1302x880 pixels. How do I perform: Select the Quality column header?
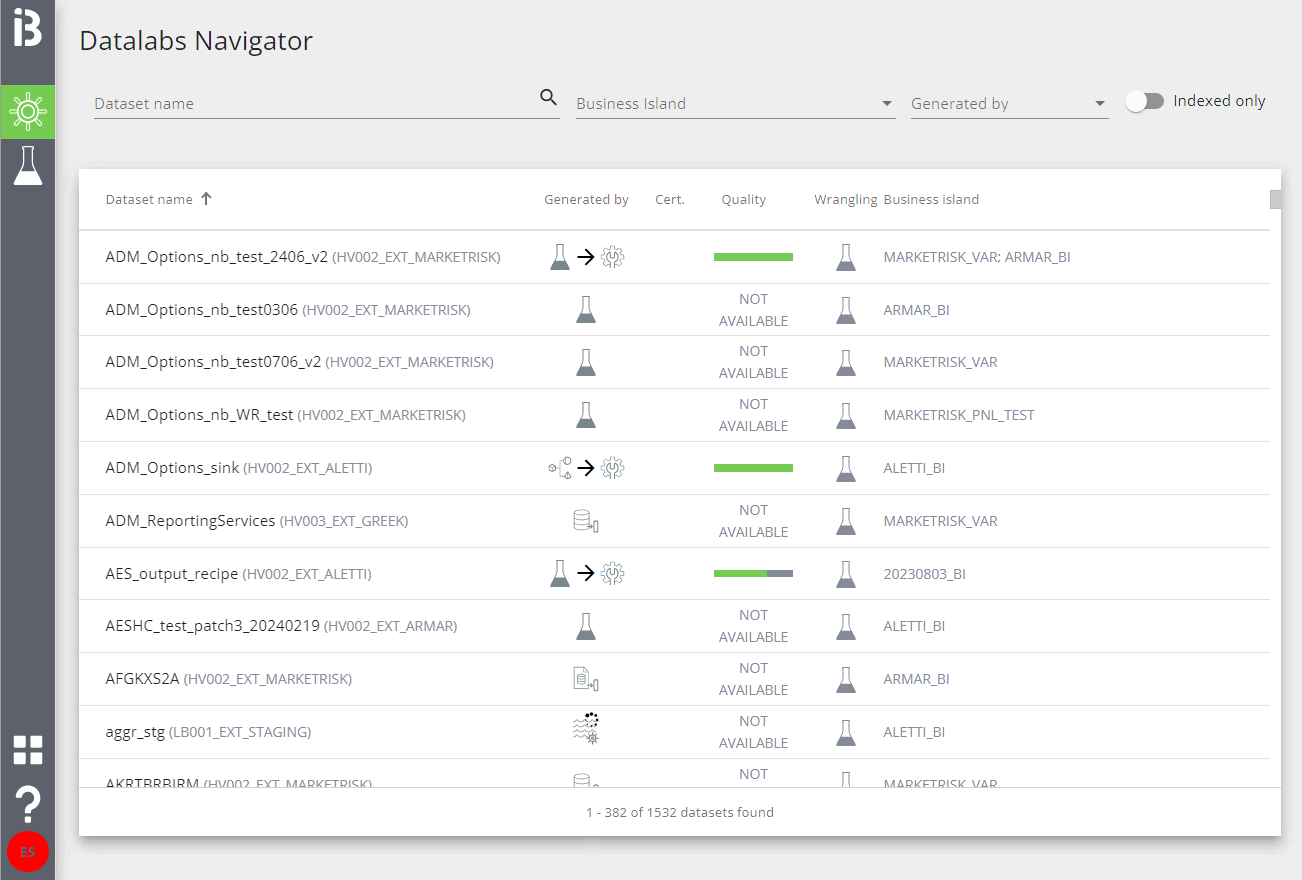[743, 199]
